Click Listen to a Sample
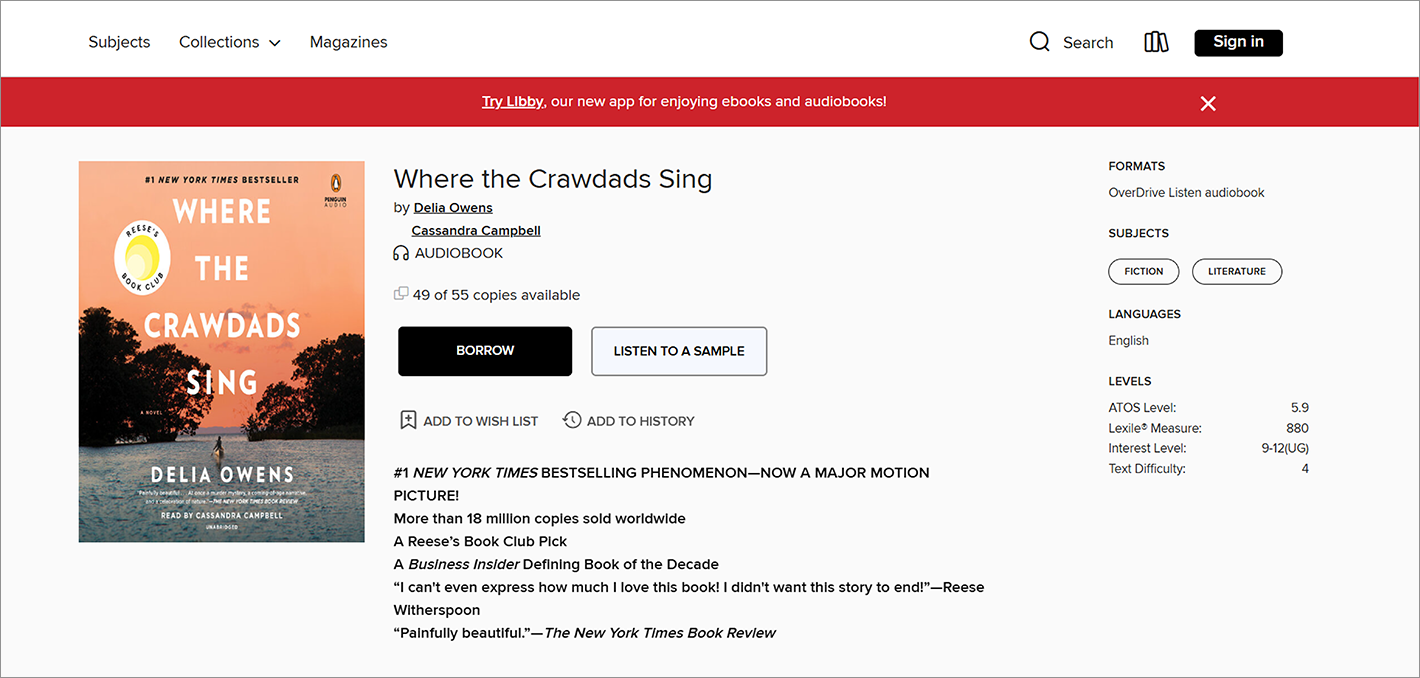Screen dimensions: 1420x678 [679, 351]
